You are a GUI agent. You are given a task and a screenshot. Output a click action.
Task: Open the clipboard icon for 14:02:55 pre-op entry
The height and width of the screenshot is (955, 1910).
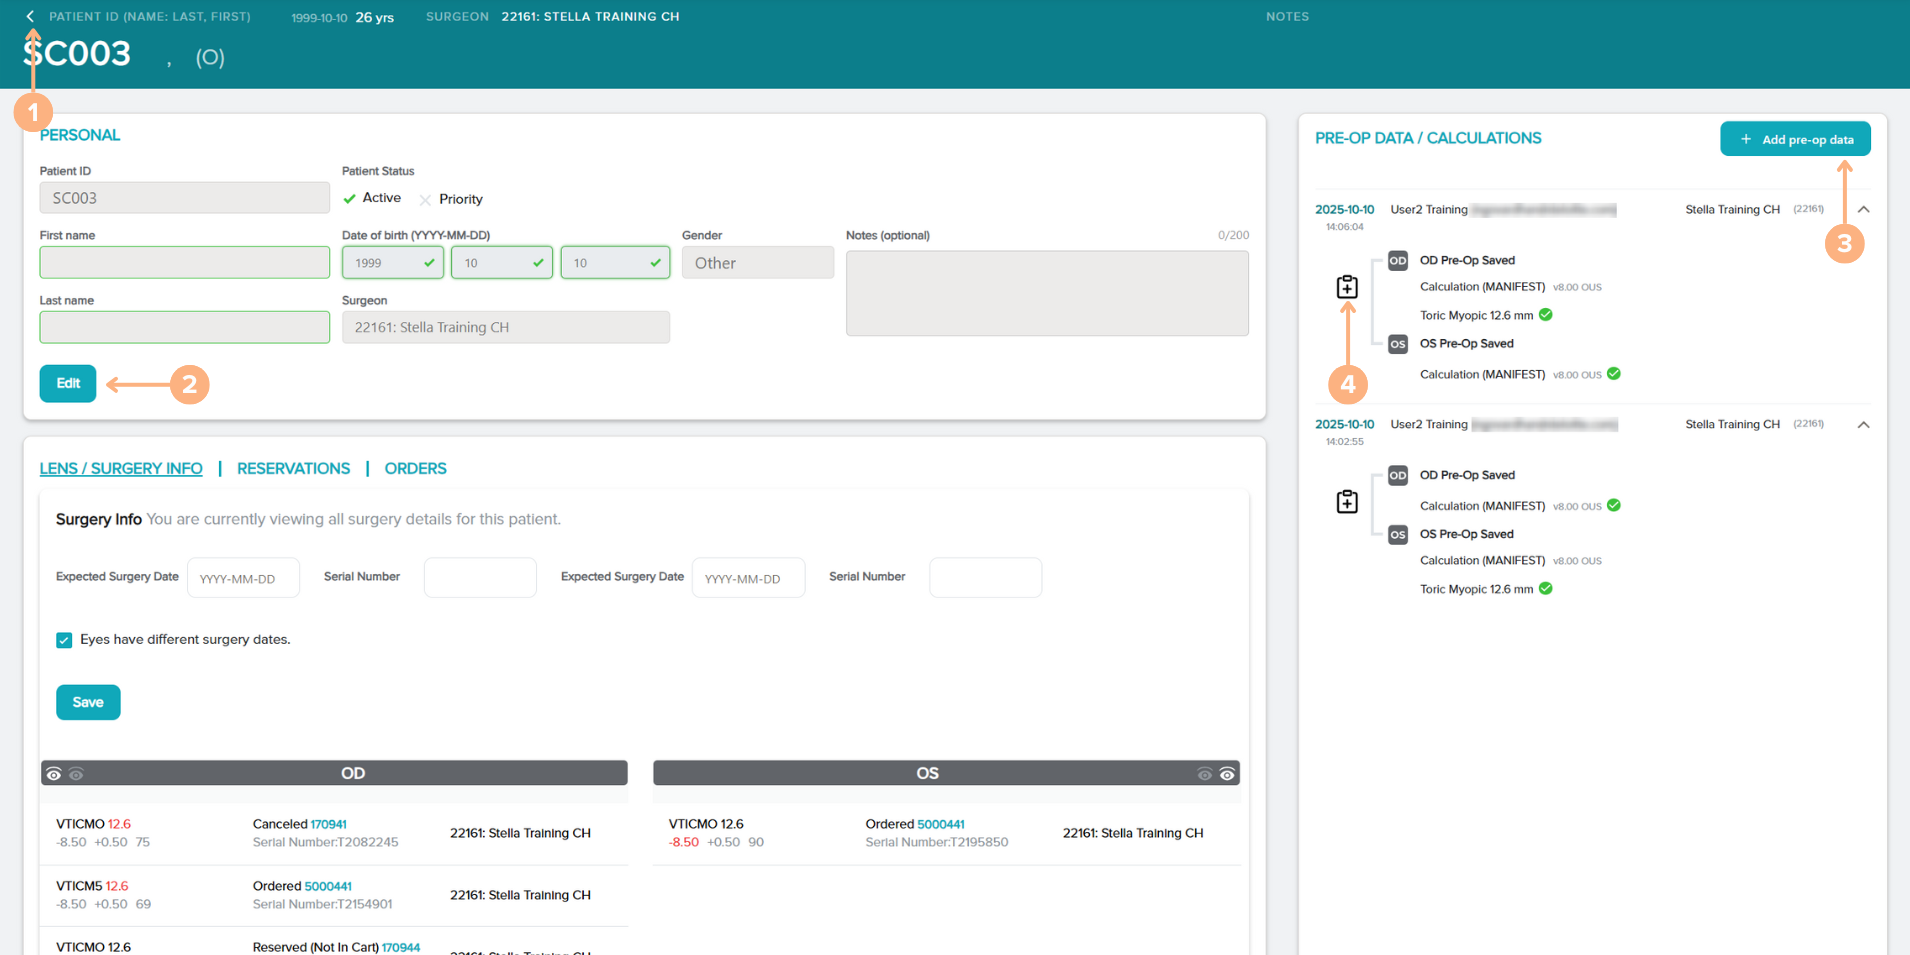pyautogui.click(x=1347, y=501)
